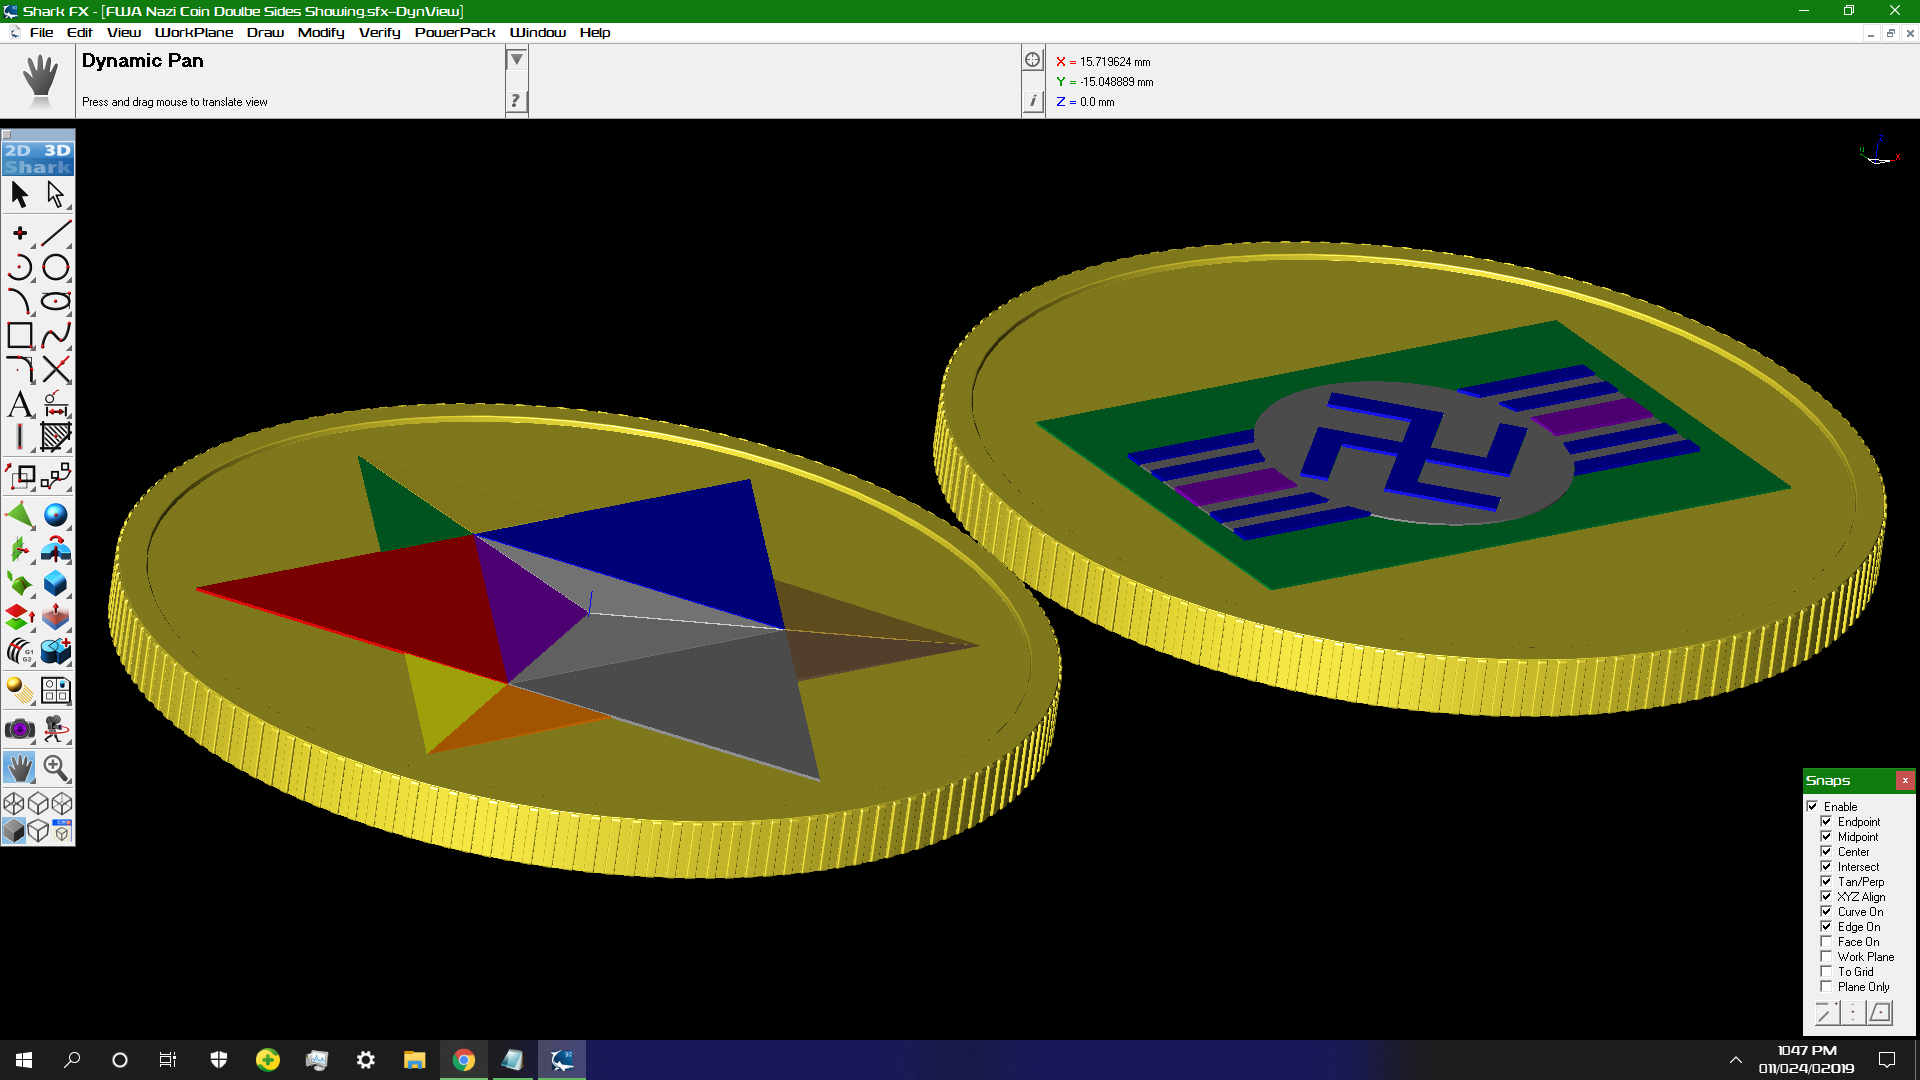Show hidden system tray icons
Screen dimensions: 1920x1080
coord(1736,1060)
